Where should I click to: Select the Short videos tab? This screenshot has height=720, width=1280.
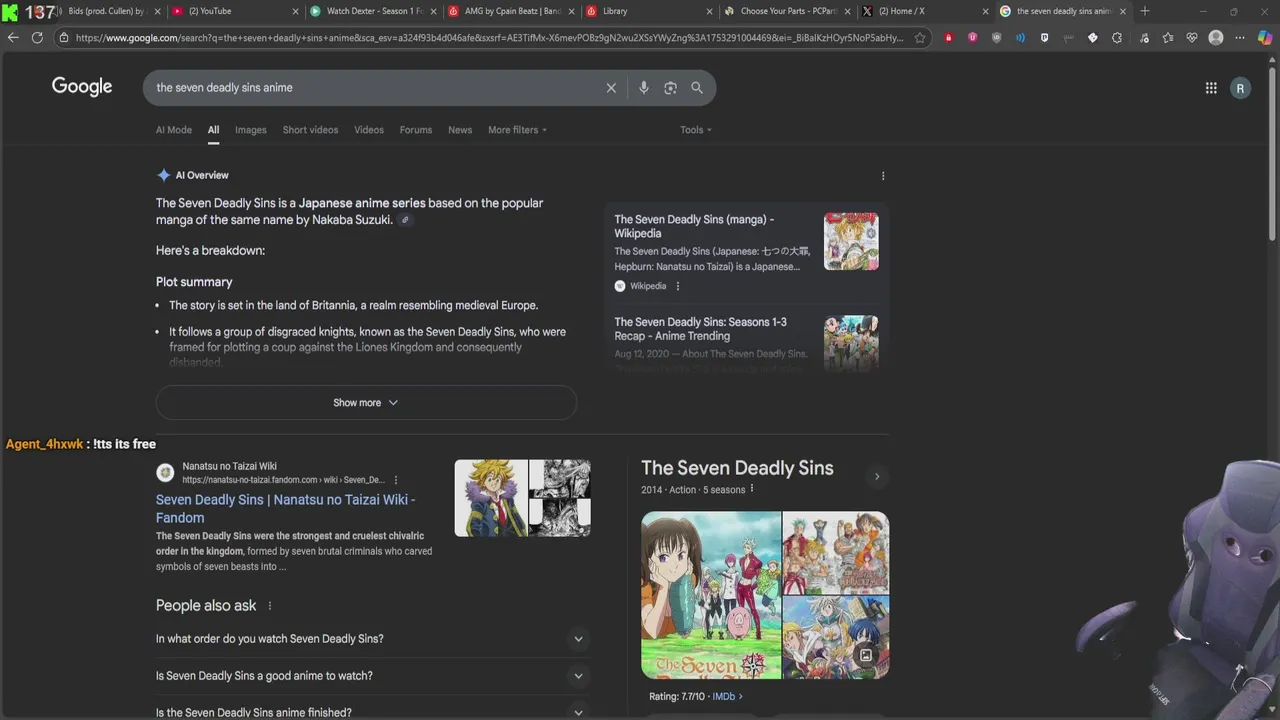pos(310,130)
